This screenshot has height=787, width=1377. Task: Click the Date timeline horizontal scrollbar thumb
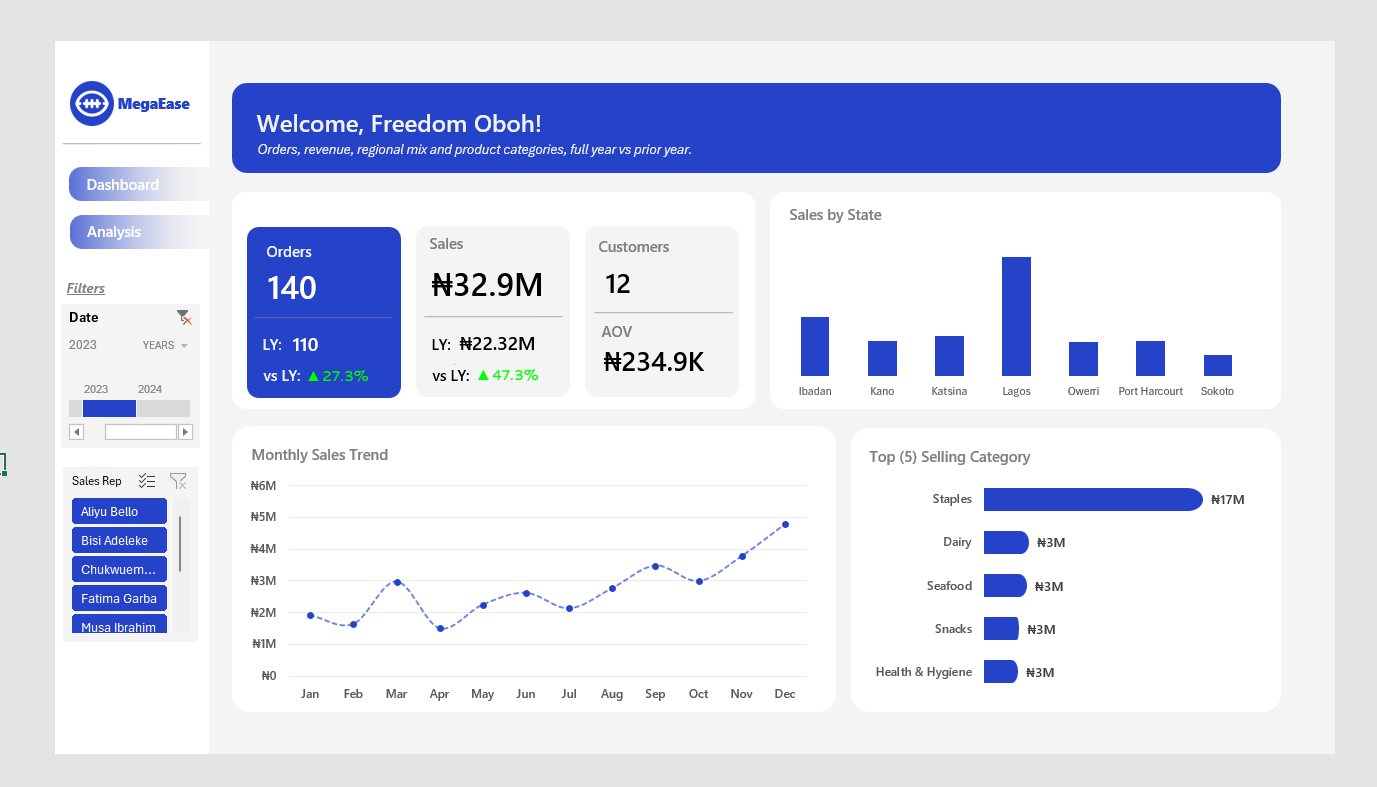pos(140,432)
